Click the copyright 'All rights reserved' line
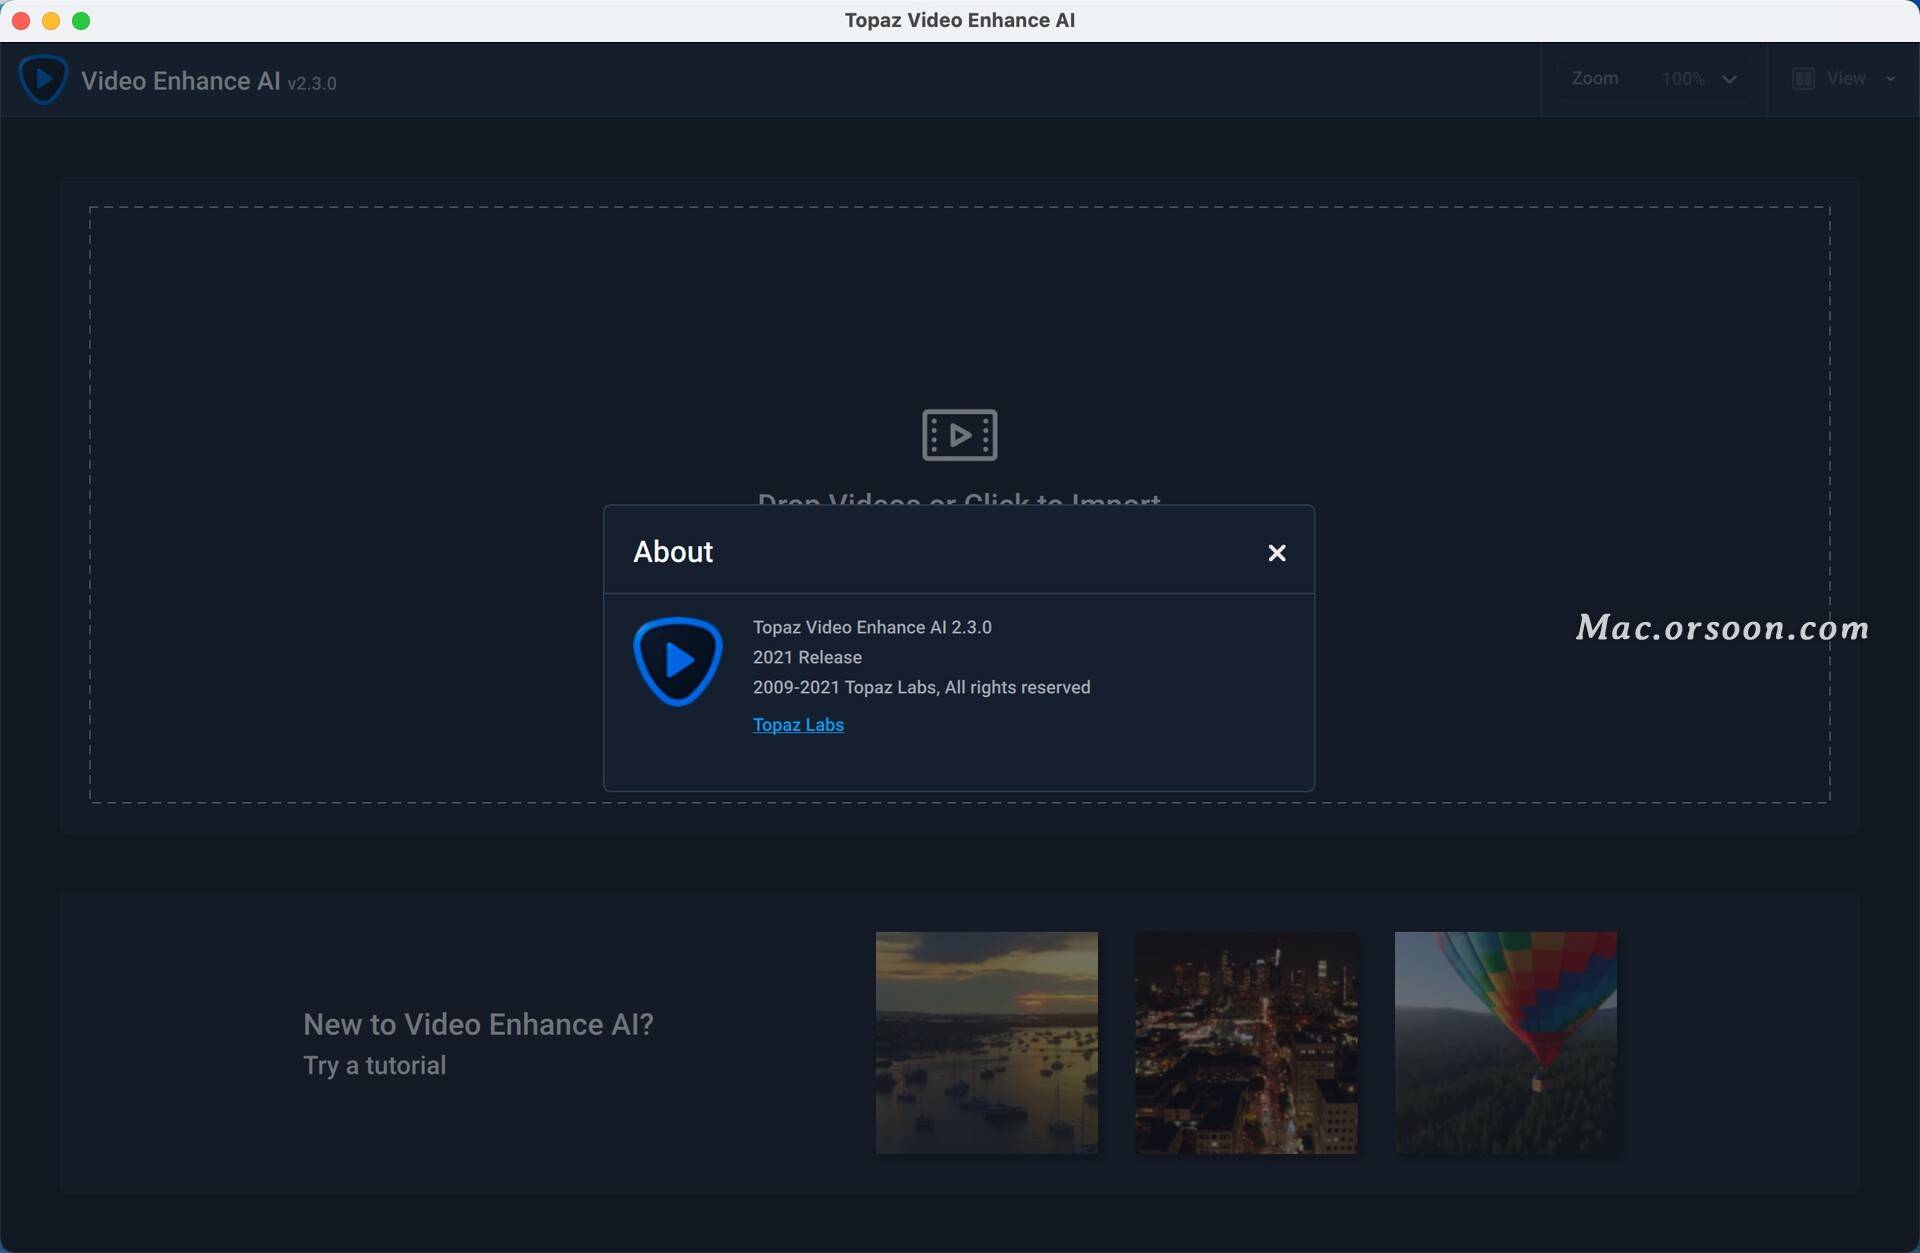 coord(921,687)
